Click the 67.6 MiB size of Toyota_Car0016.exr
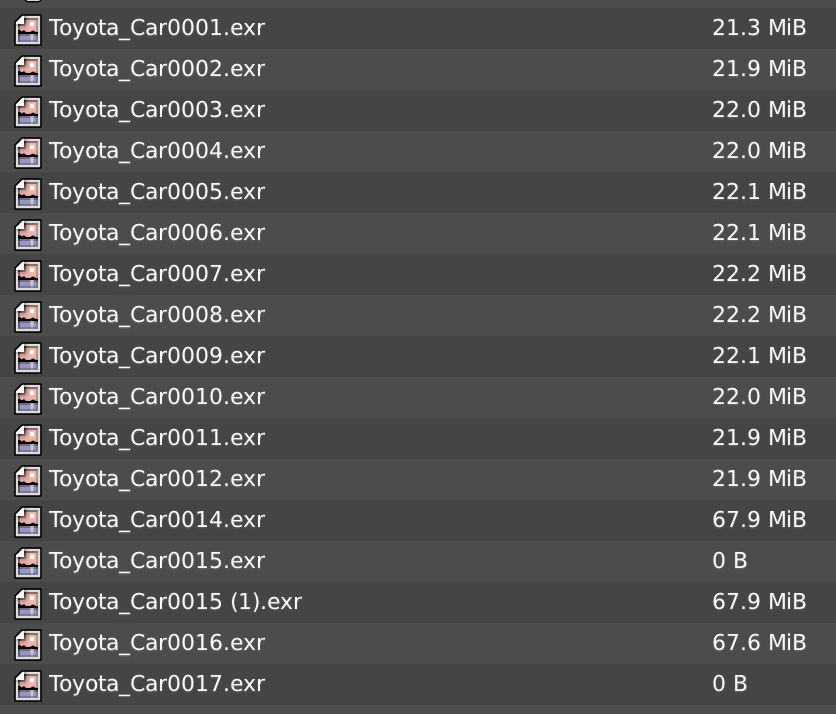836x714 pixels. coord(759,644)
